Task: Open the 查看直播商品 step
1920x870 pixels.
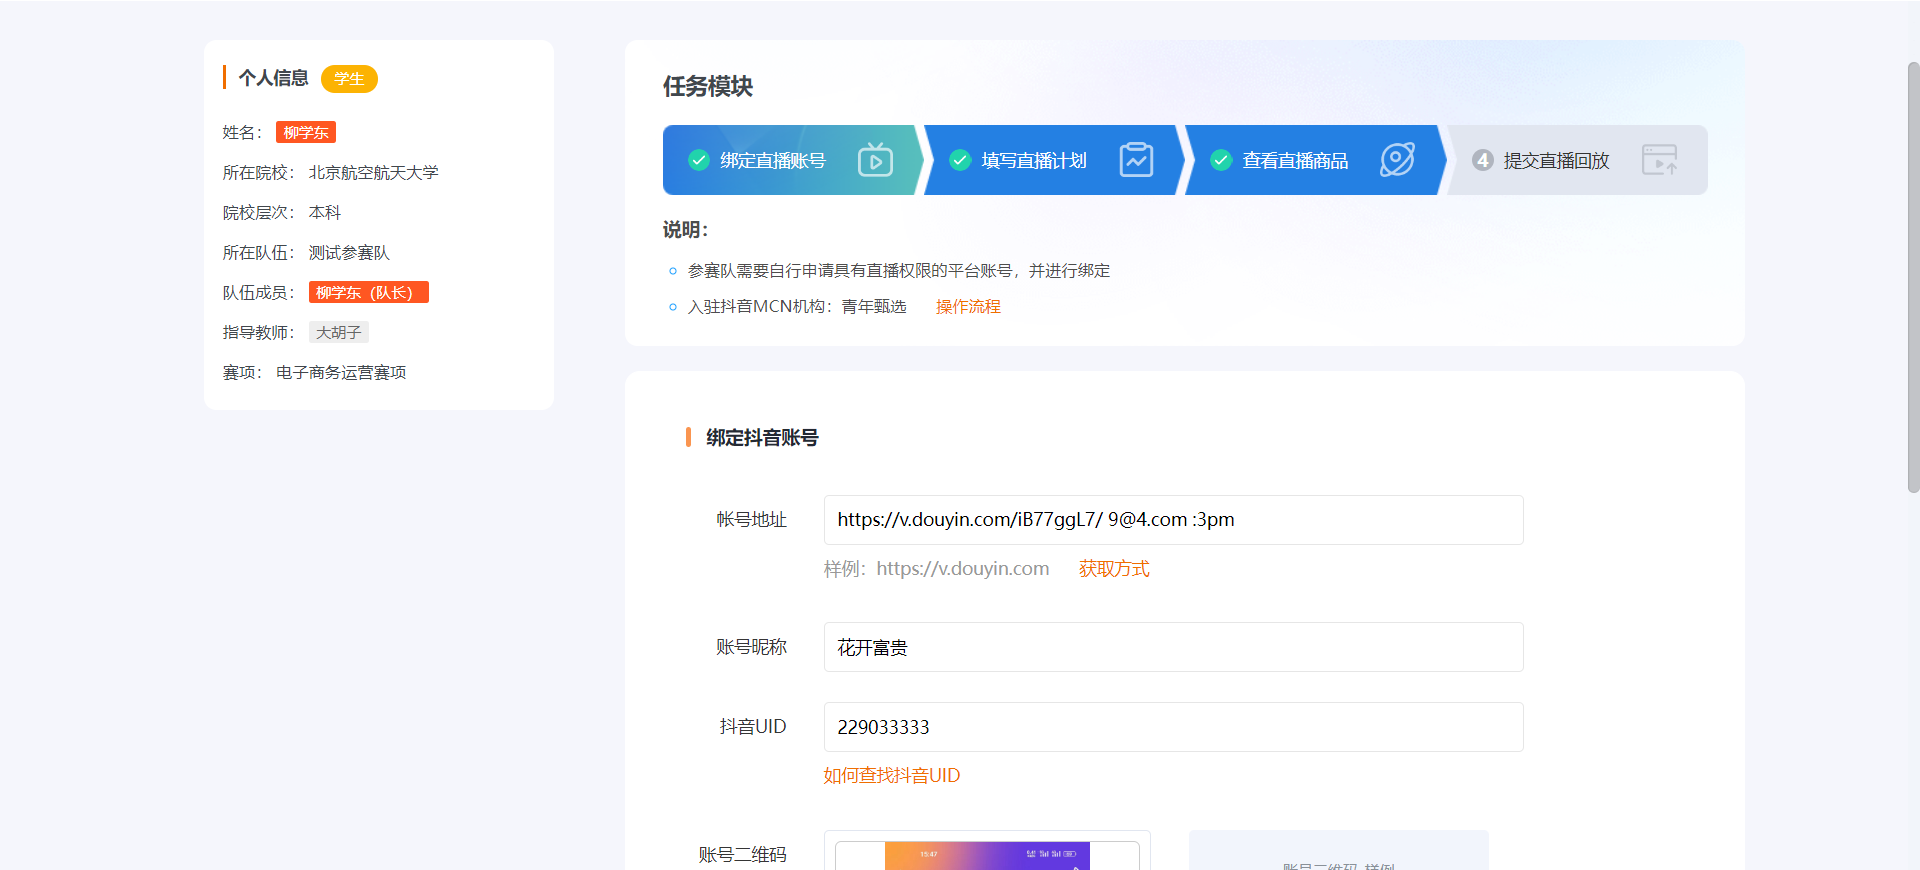Action: (1313, 160)
